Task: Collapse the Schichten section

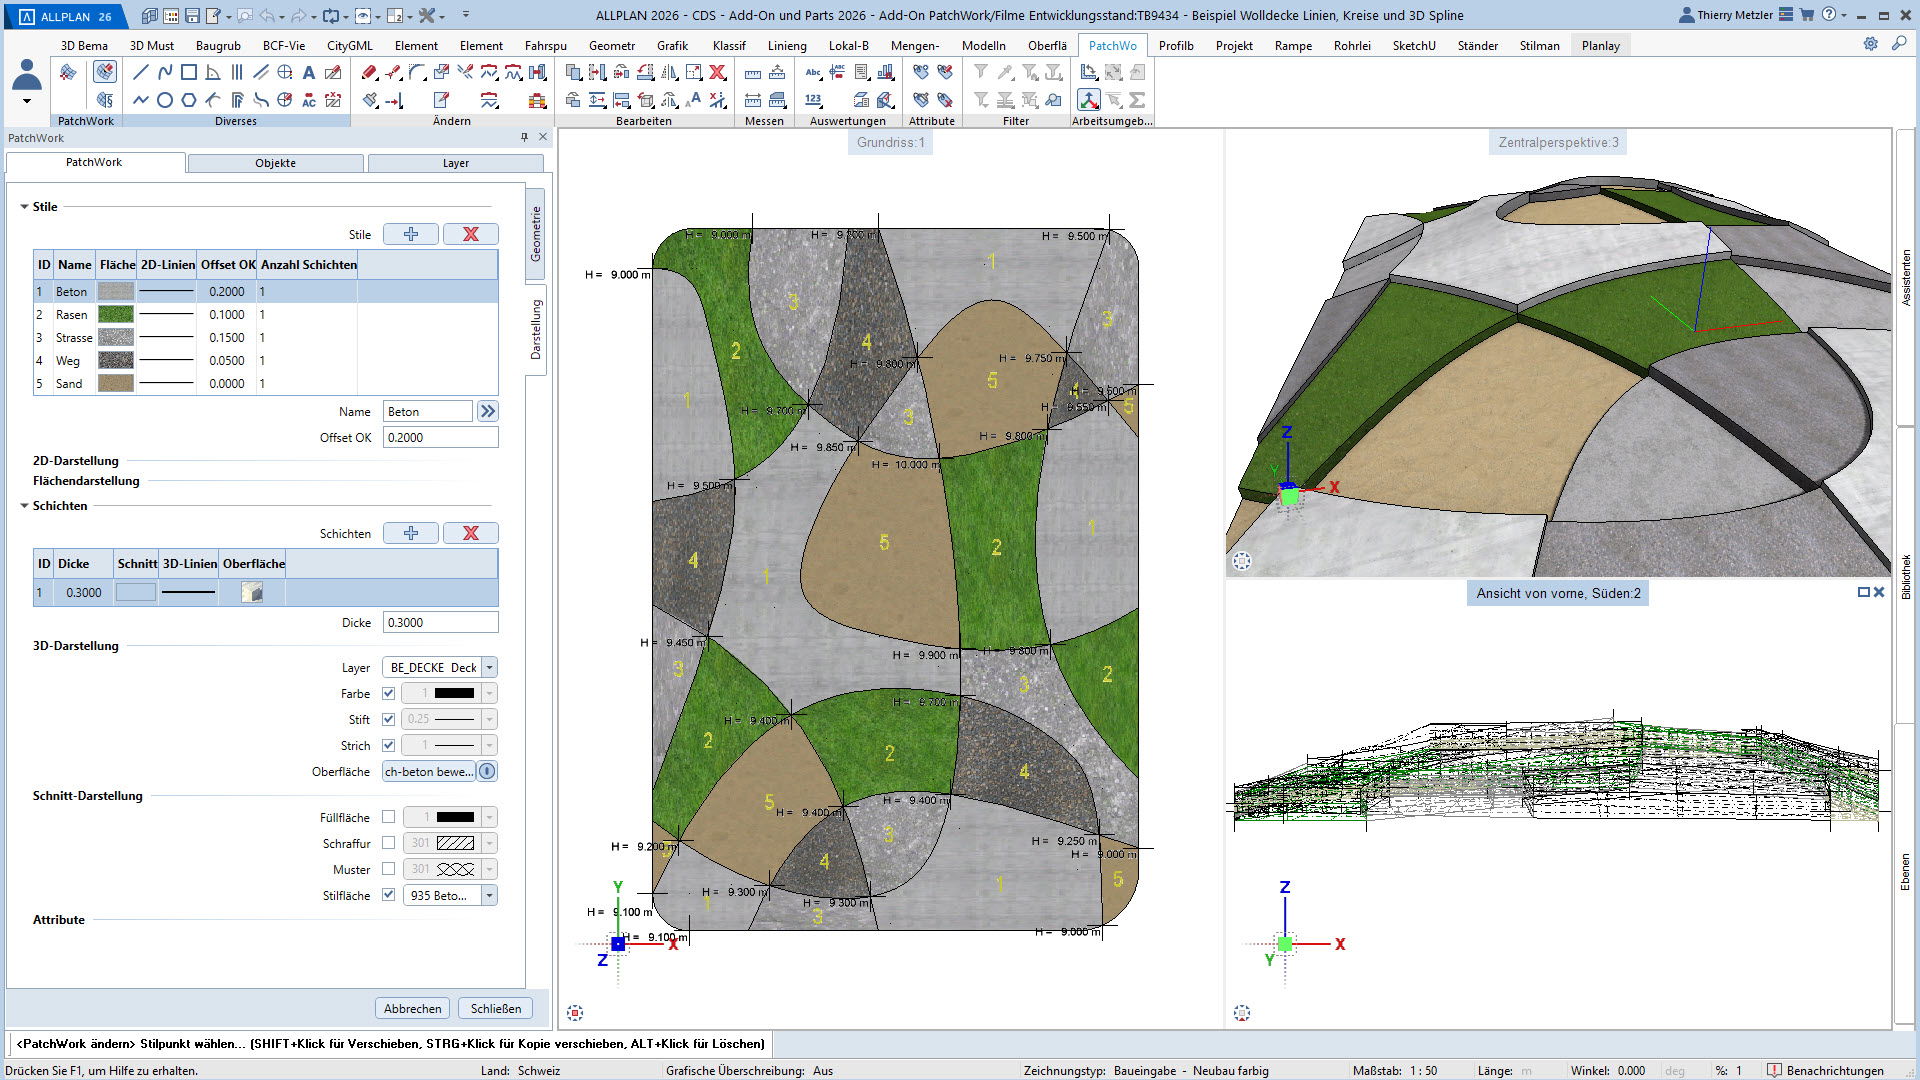Action: 25,506
